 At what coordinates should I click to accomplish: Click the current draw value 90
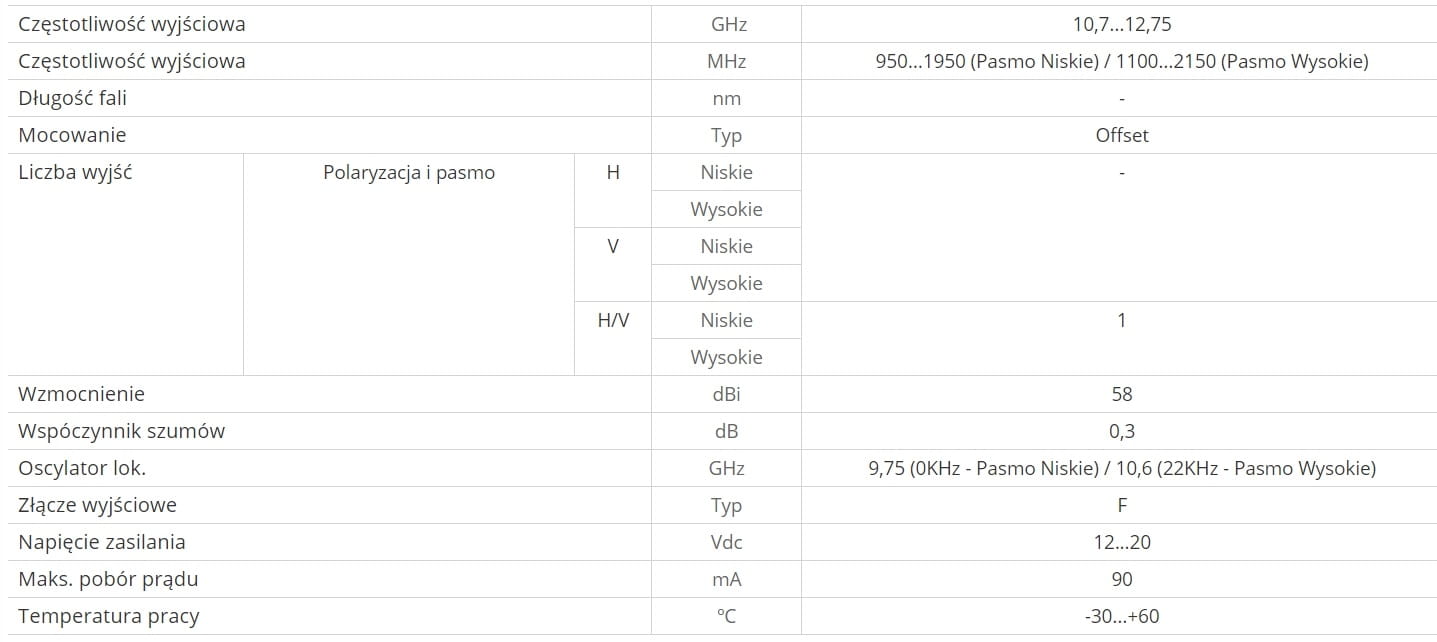pos(1121,579)
